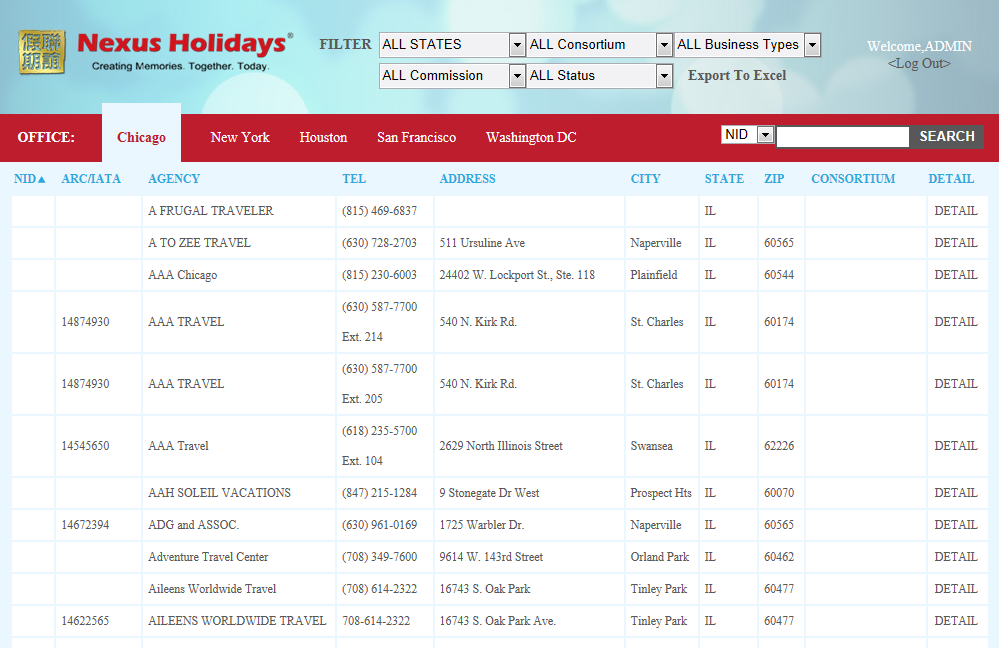Sort table by TEL column header
Viewport: 999px width, 648px height.
(354, 178)
